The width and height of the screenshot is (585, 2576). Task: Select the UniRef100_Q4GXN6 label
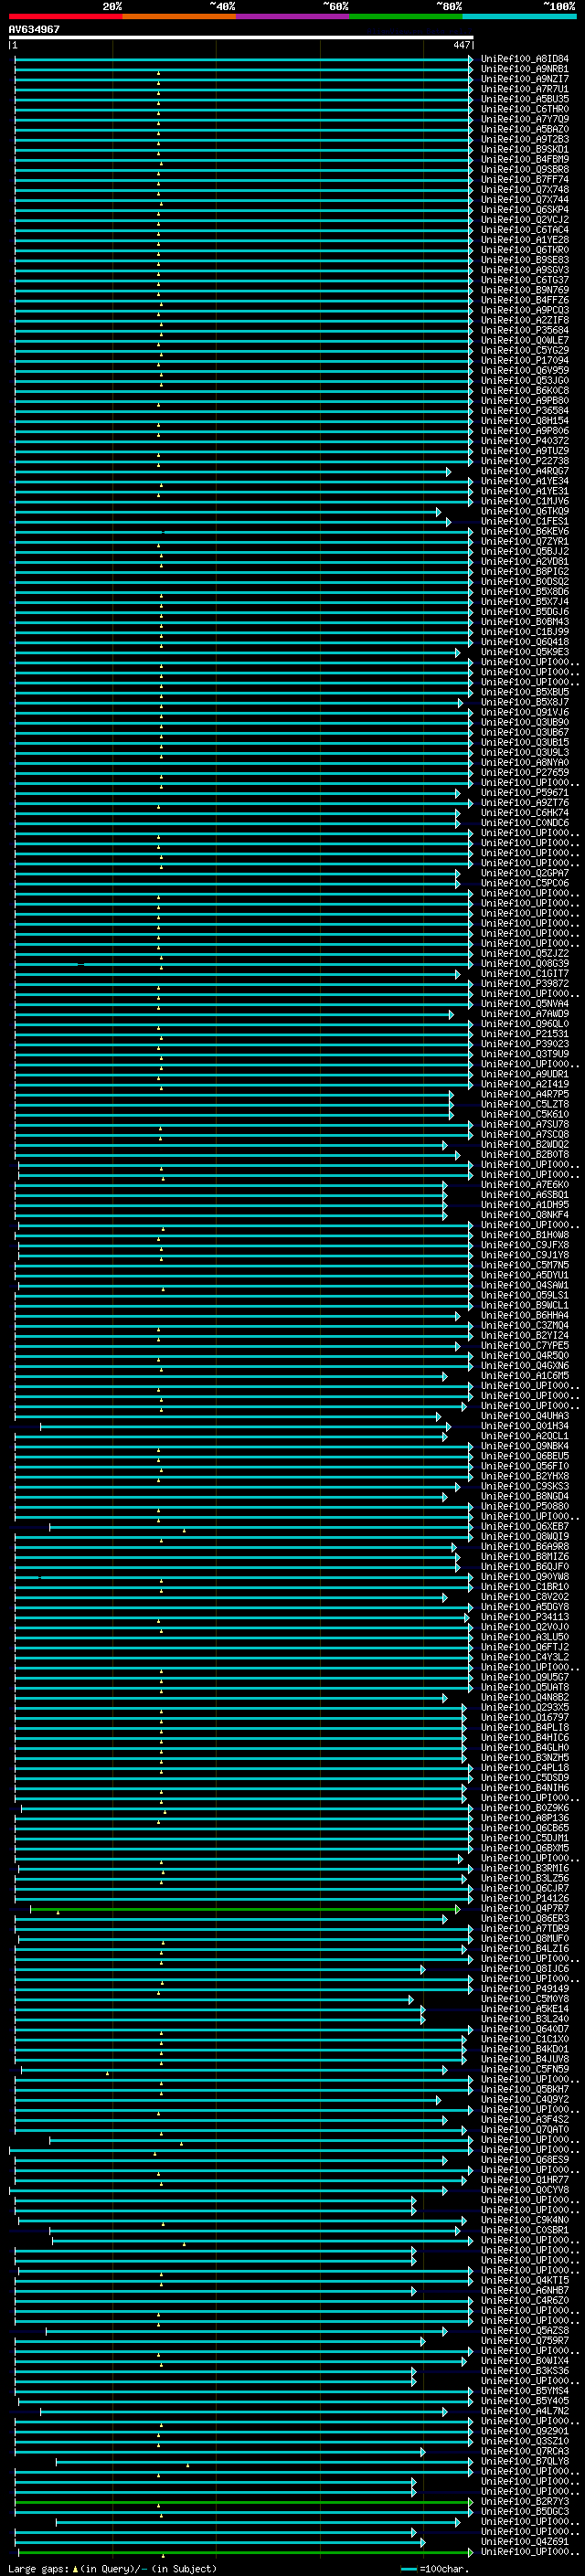525,1365
